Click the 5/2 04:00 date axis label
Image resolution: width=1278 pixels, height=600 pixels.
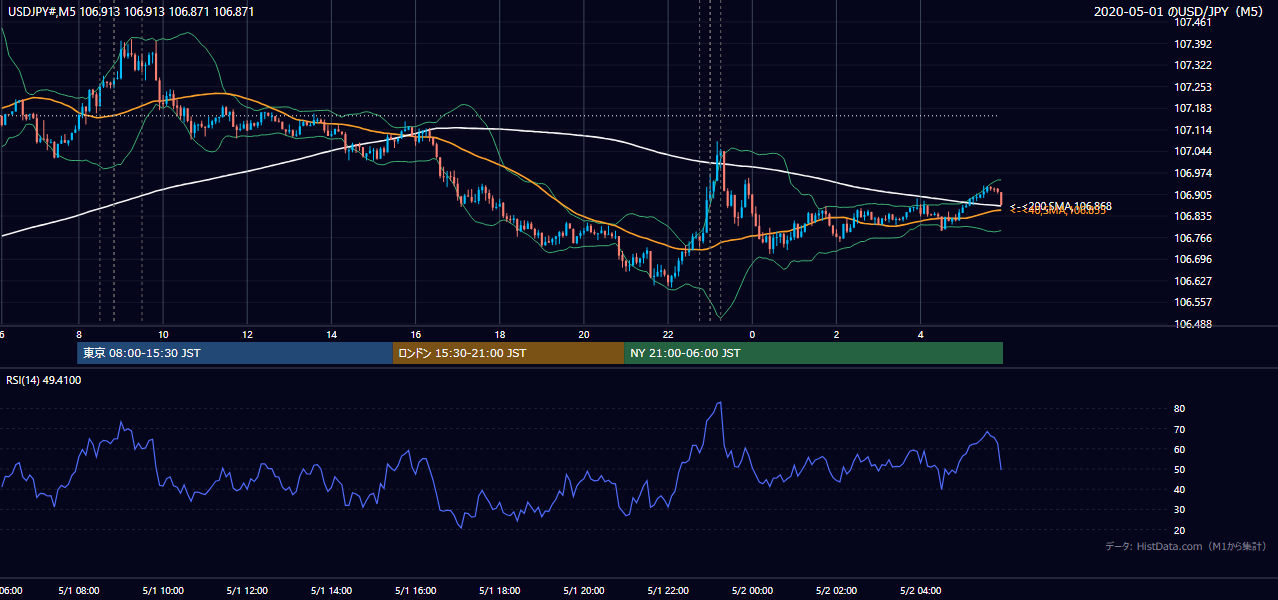point(920,591)
